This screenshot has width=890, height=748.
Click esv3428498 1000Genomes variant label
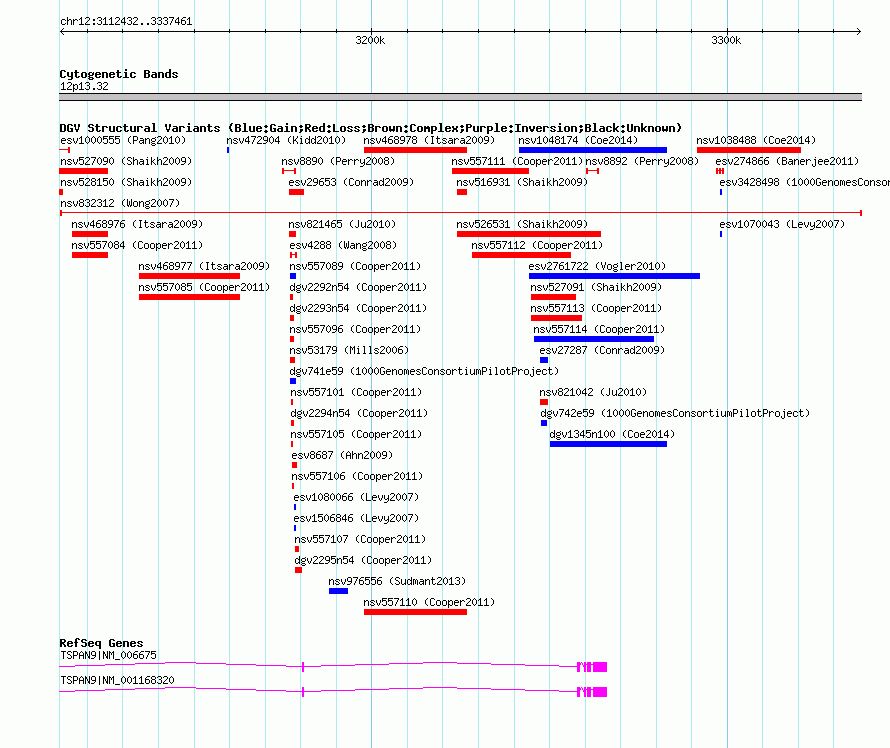tap(804, 182)
